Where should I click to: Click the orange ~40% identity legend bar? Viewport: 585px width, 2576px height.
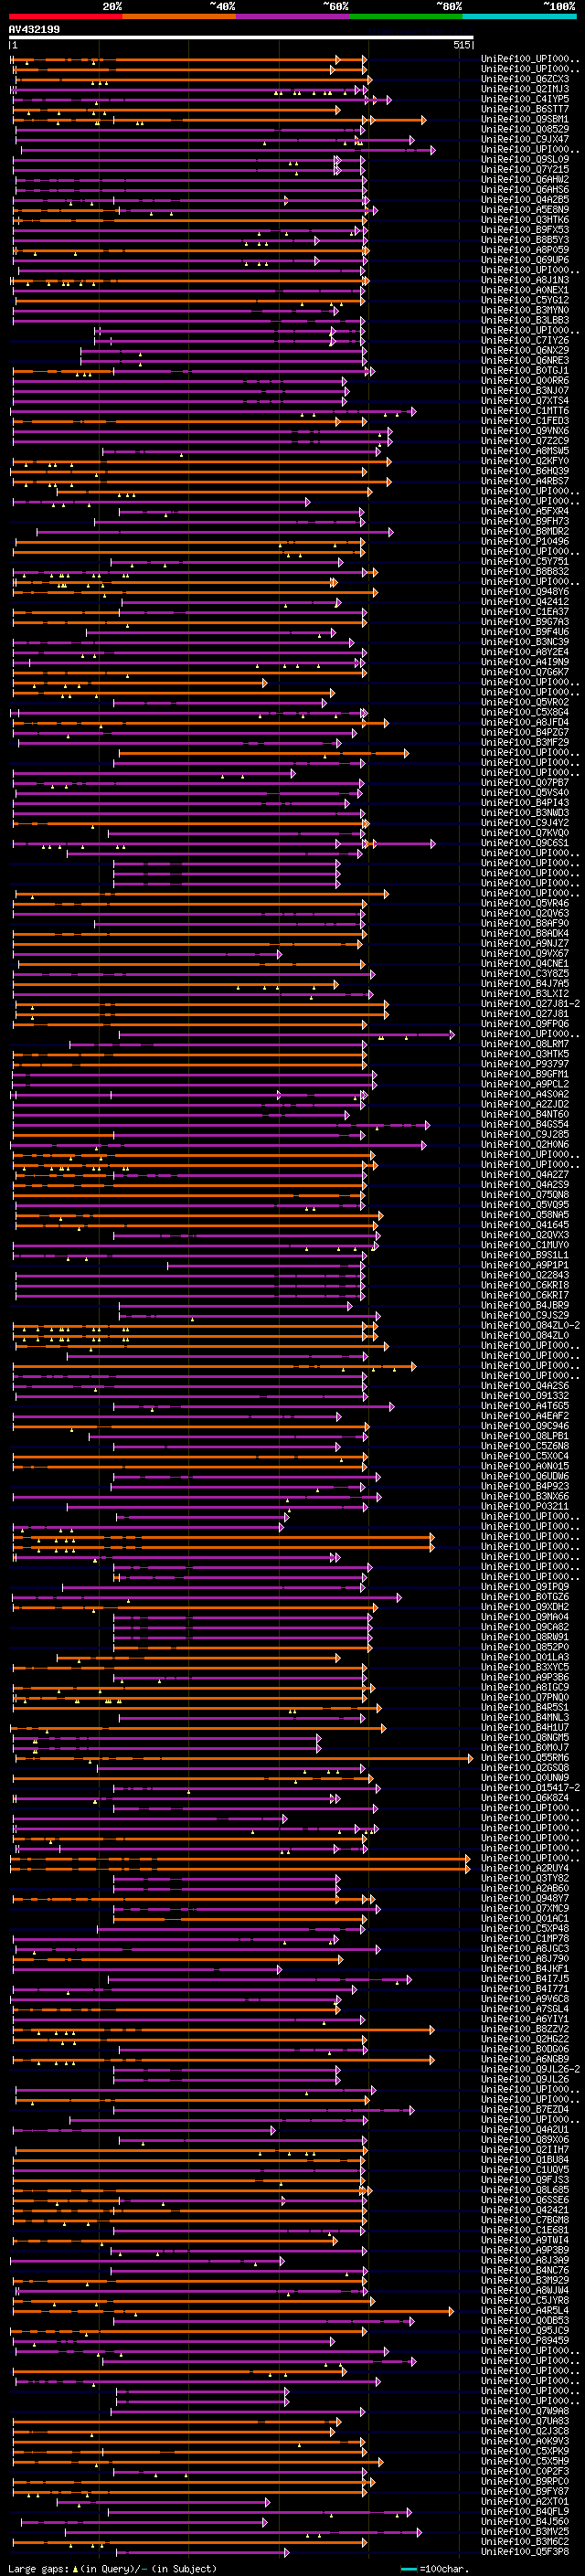click(179, 17)
